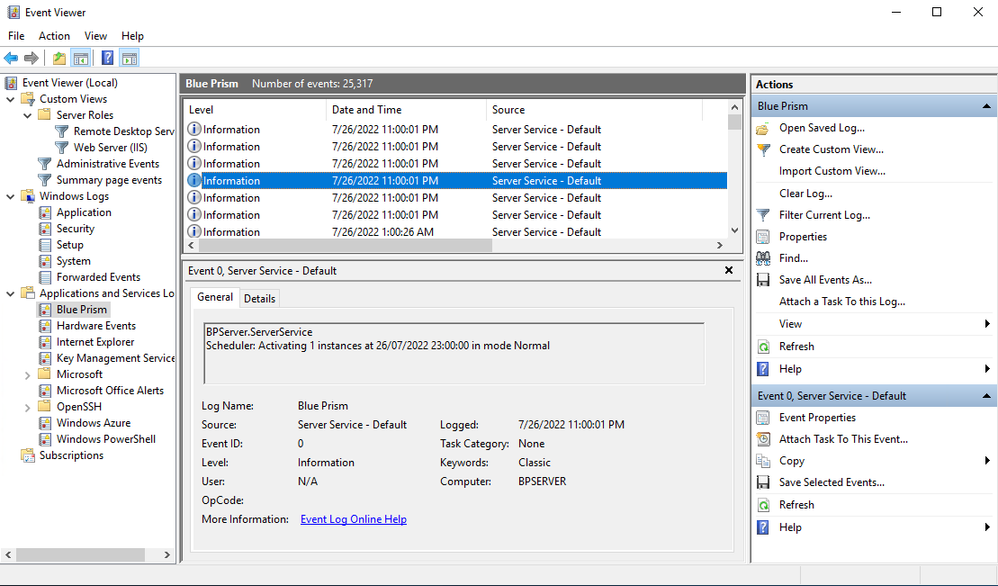Click the Open Saved Log folder icon
Viewport: 998px width, 586px height.
pos(764,128)
